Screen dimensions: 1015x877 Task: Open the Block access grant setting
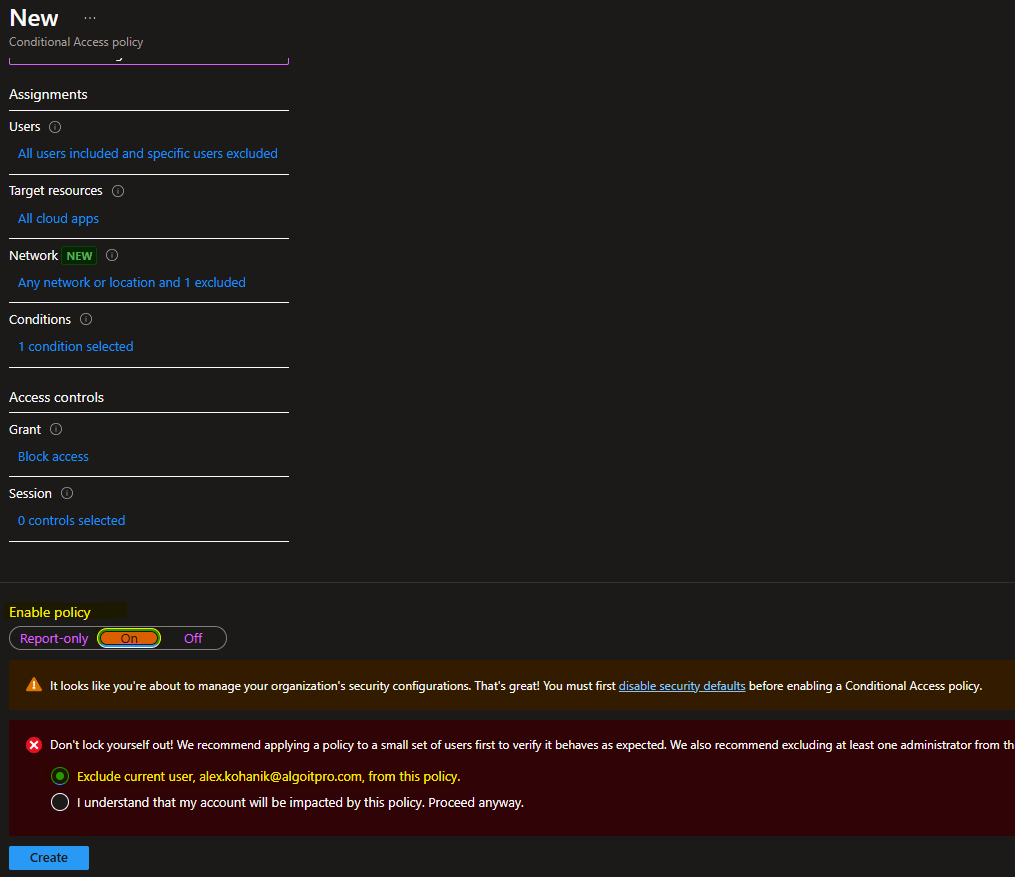tap(53, 457)
